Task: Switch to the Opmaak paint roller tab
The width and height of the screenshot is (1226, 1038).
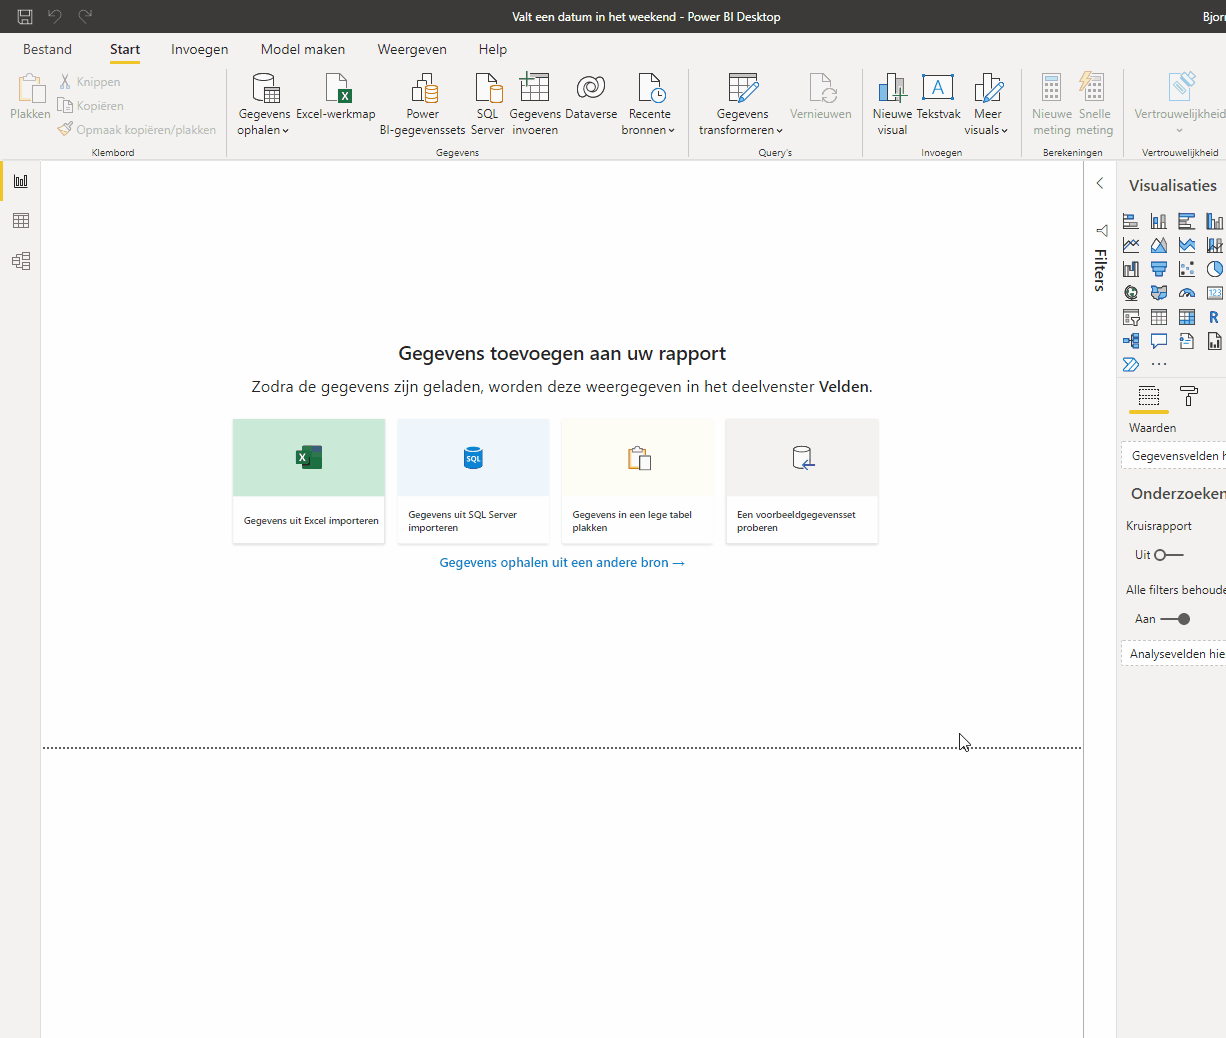Action: pyautogui.click(x=1189, y=396)
